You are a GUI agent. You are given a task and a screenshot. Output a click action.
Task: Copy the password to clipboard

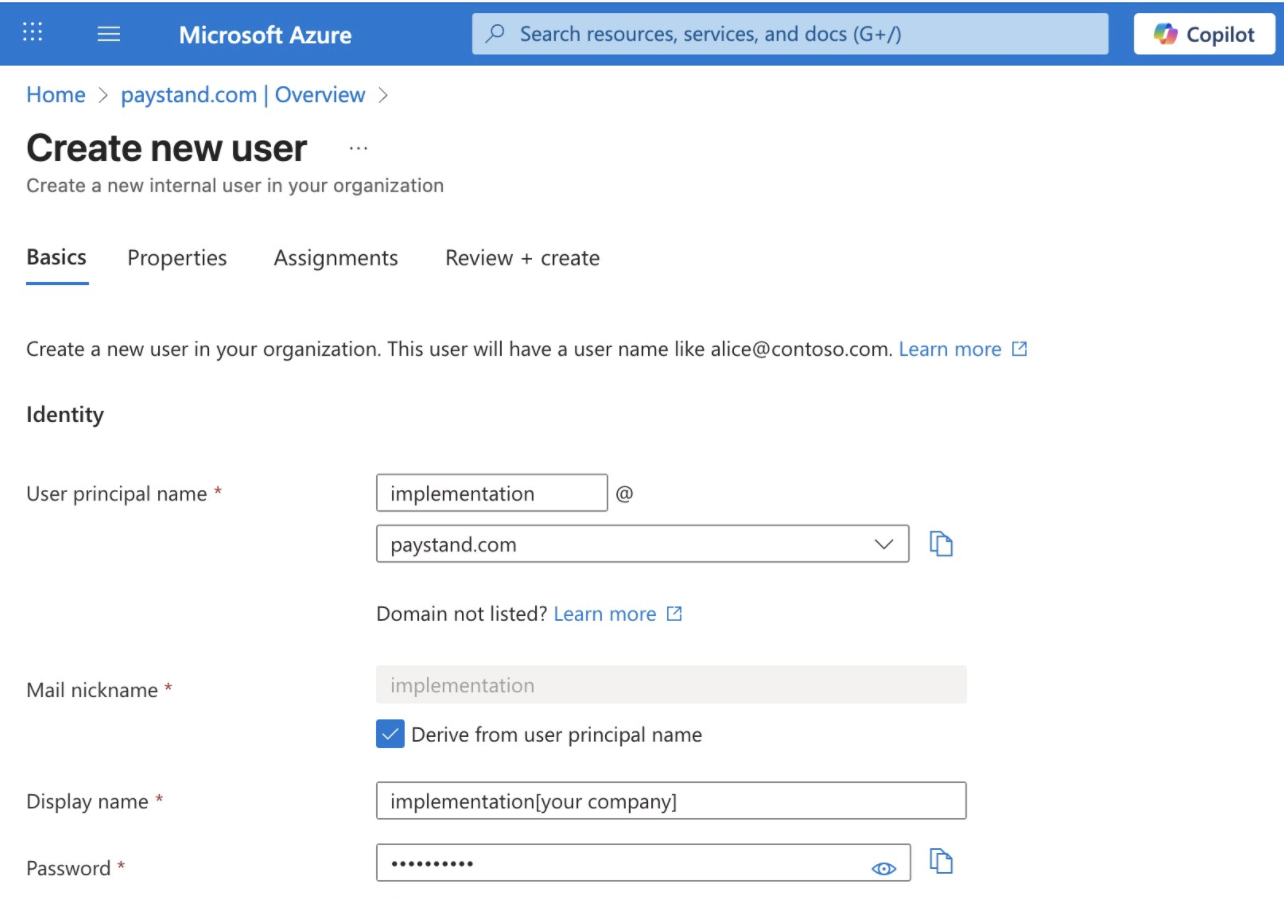[941, 861]
